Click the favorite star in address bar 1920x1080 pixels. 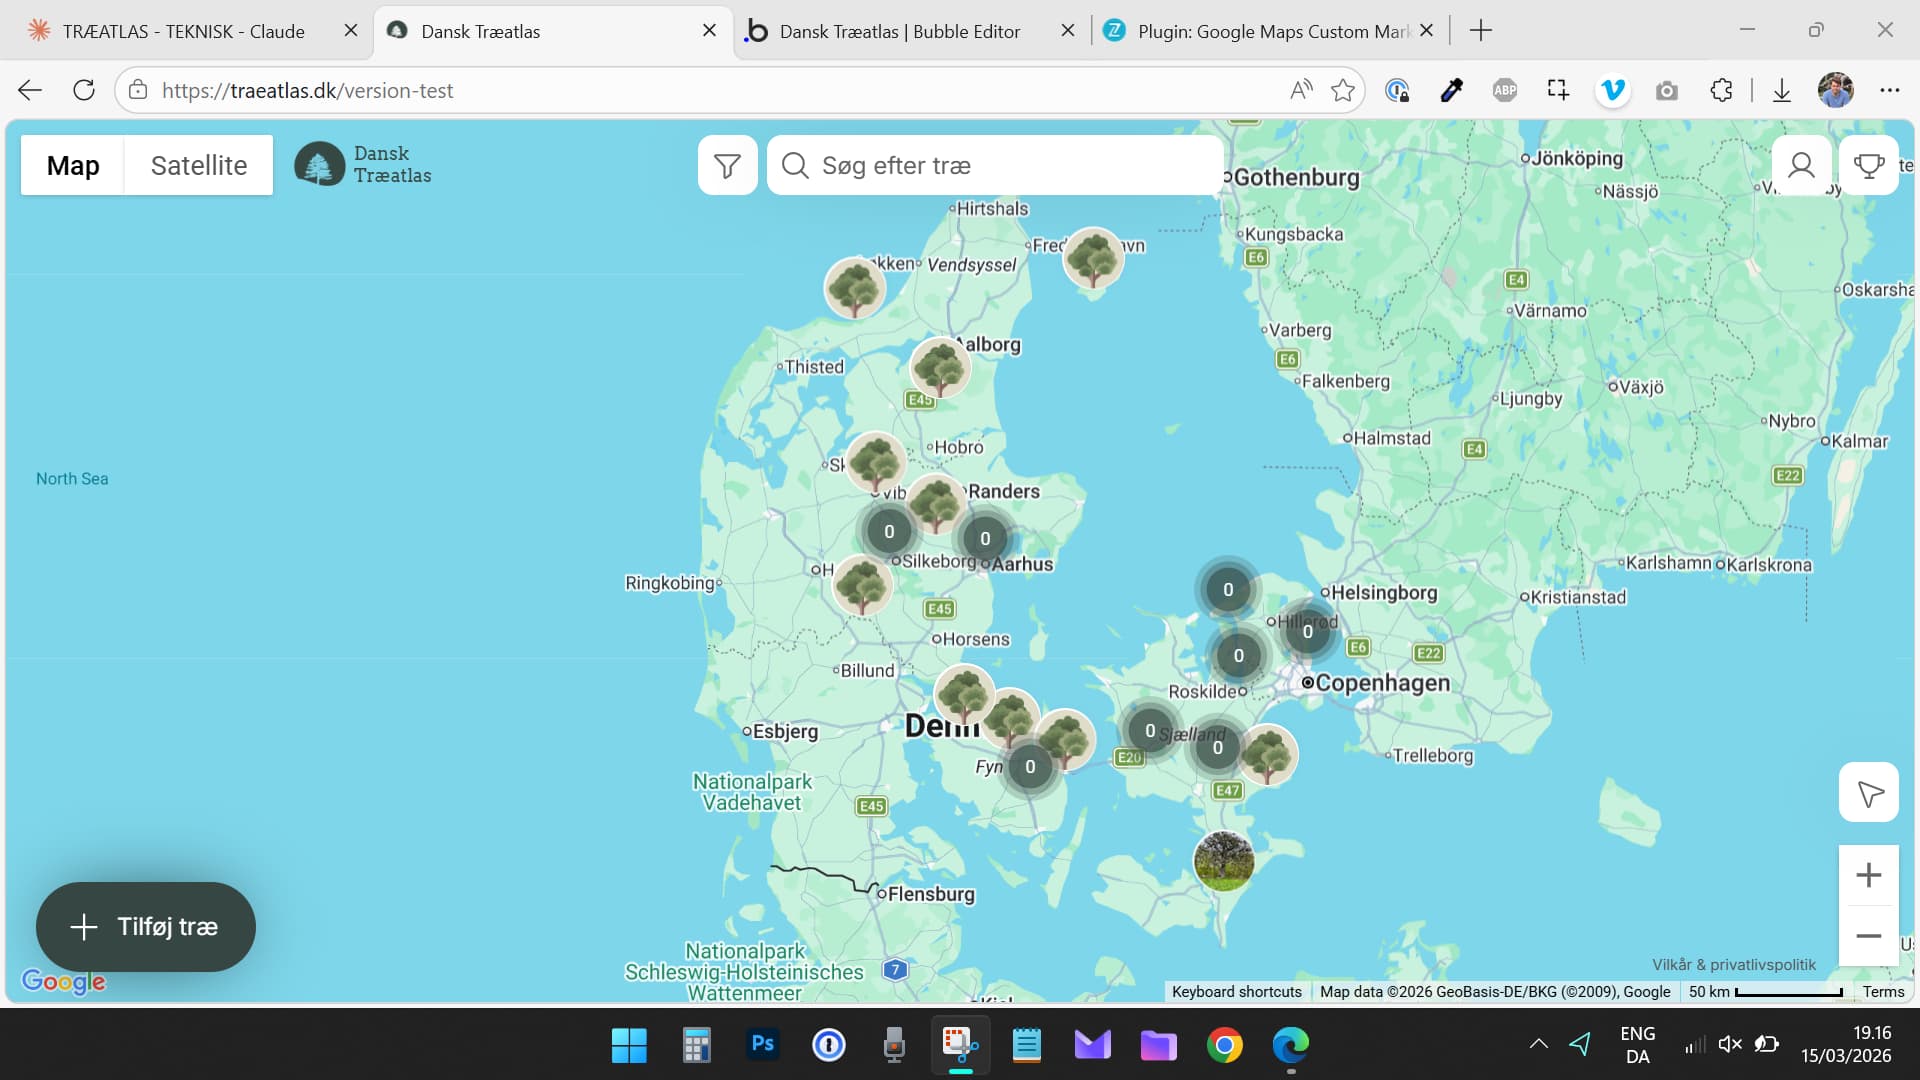tap(1342, 90)
